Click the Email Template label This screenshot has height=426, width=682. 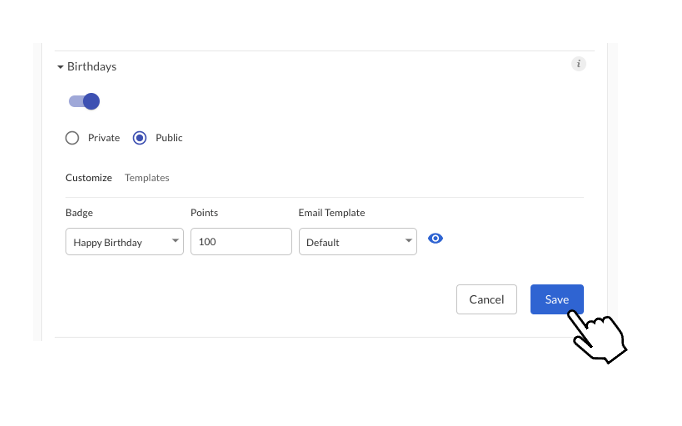(x=331, y=213)
